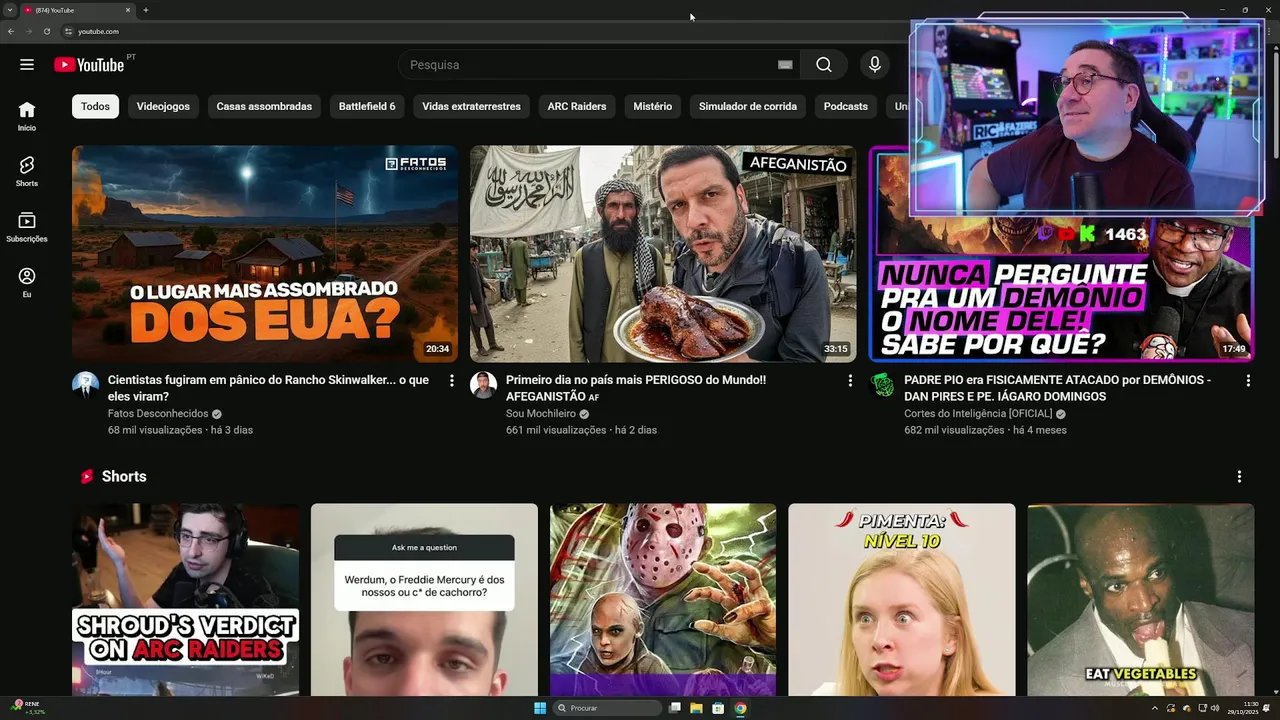The width and height of the screenshot is (1280, 720).
Task: Open the Eu profile page in sidebar
Action: [x=27, y=282]
